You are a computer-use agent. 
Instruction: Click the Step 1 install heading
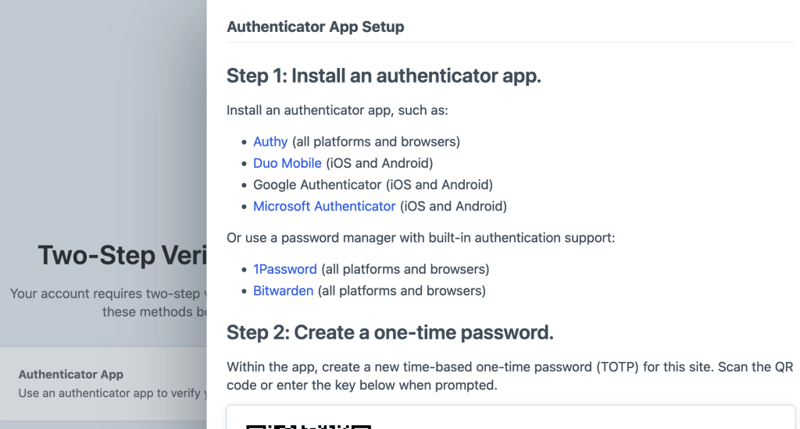[384, 76]
